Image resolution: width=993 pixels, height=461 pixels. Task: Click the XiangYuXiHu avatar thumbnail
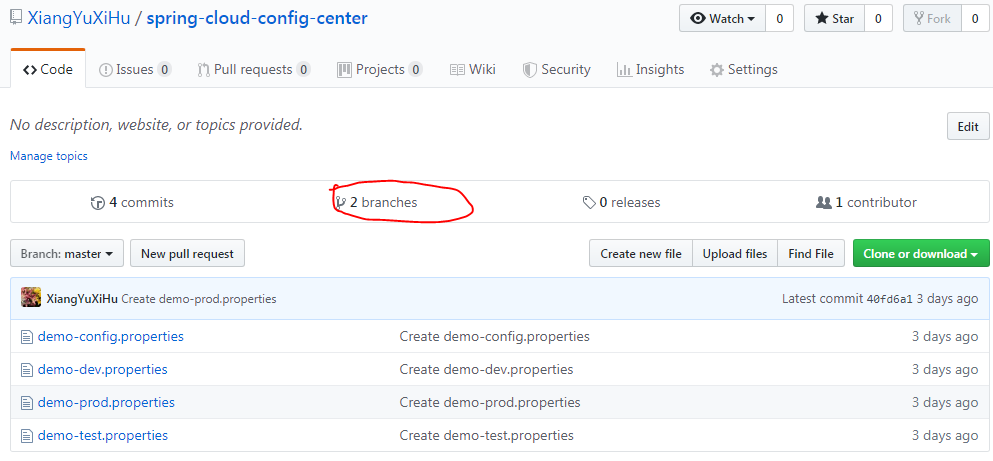pyautogui.click(x=31, y=298)
